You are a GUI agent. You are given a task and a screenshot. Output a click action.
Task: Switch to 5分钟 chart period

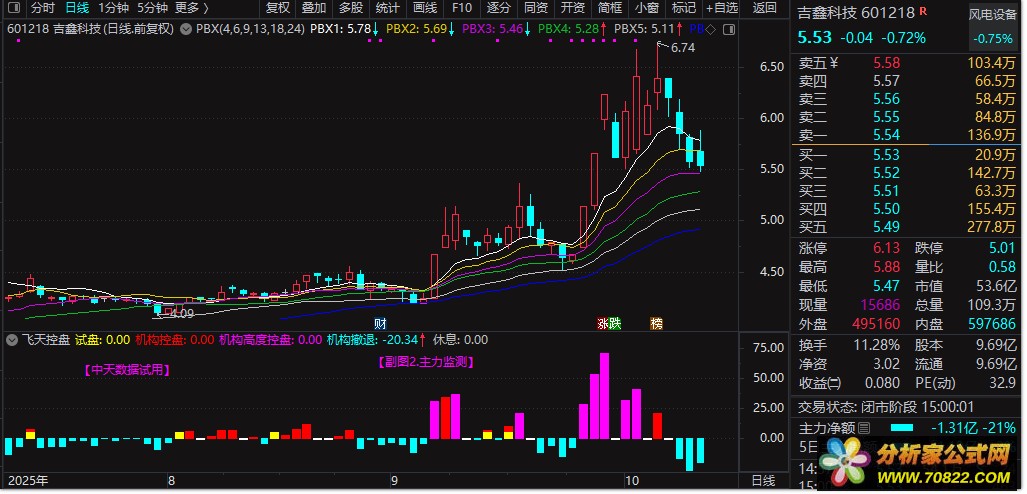[153, 8]
